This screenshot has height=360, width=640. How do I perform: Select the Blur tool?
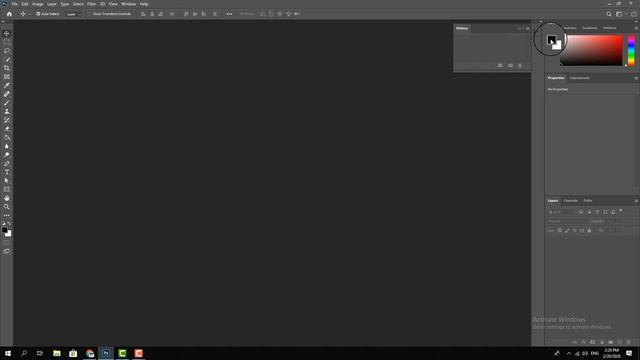(7, 146)
